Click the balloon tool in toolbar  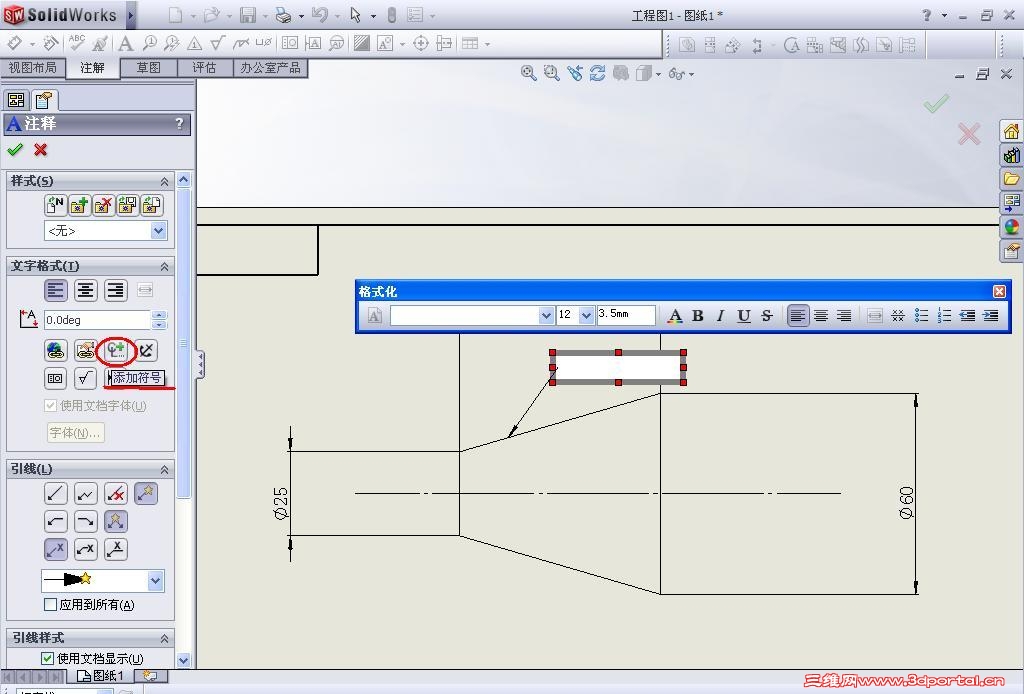click(x=150, y=44)
